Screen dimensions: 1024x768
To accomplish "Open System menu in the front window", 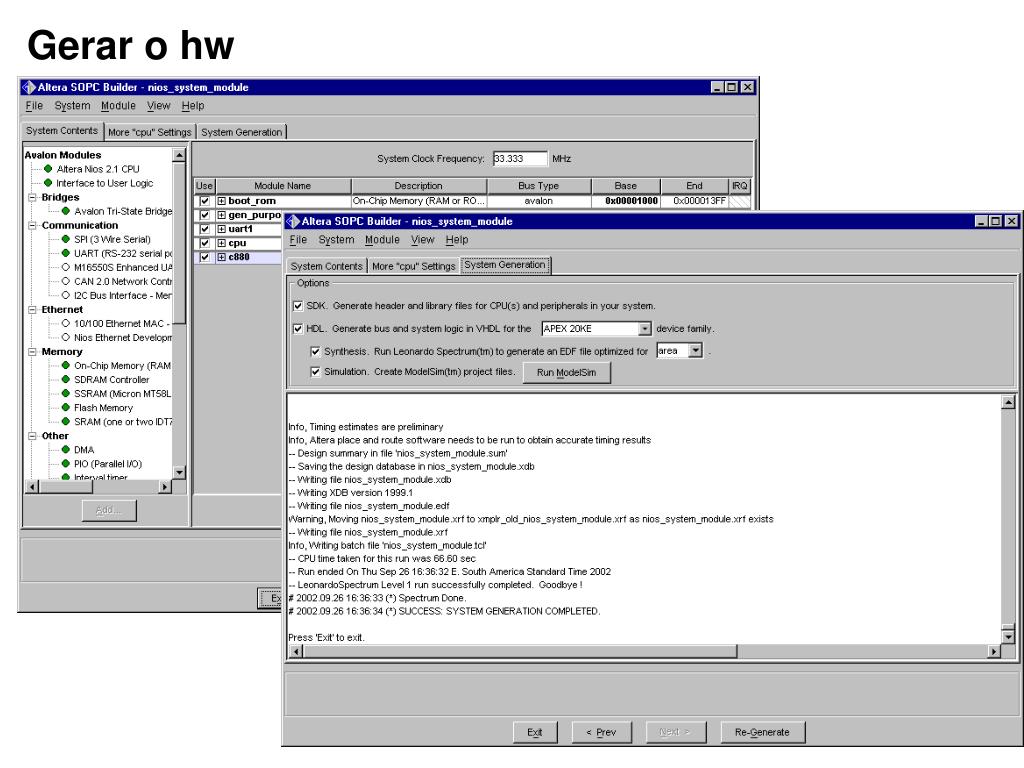I will point(336,240).
